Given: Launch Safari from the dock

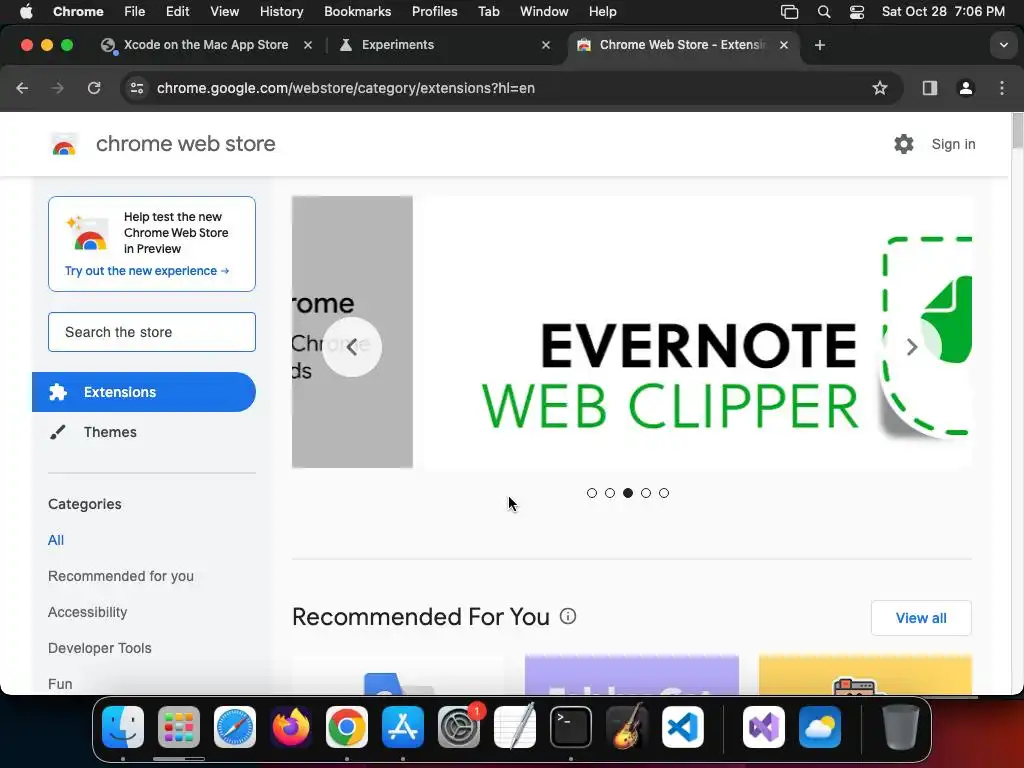Looking at the screenshot, I should (235, 727).
